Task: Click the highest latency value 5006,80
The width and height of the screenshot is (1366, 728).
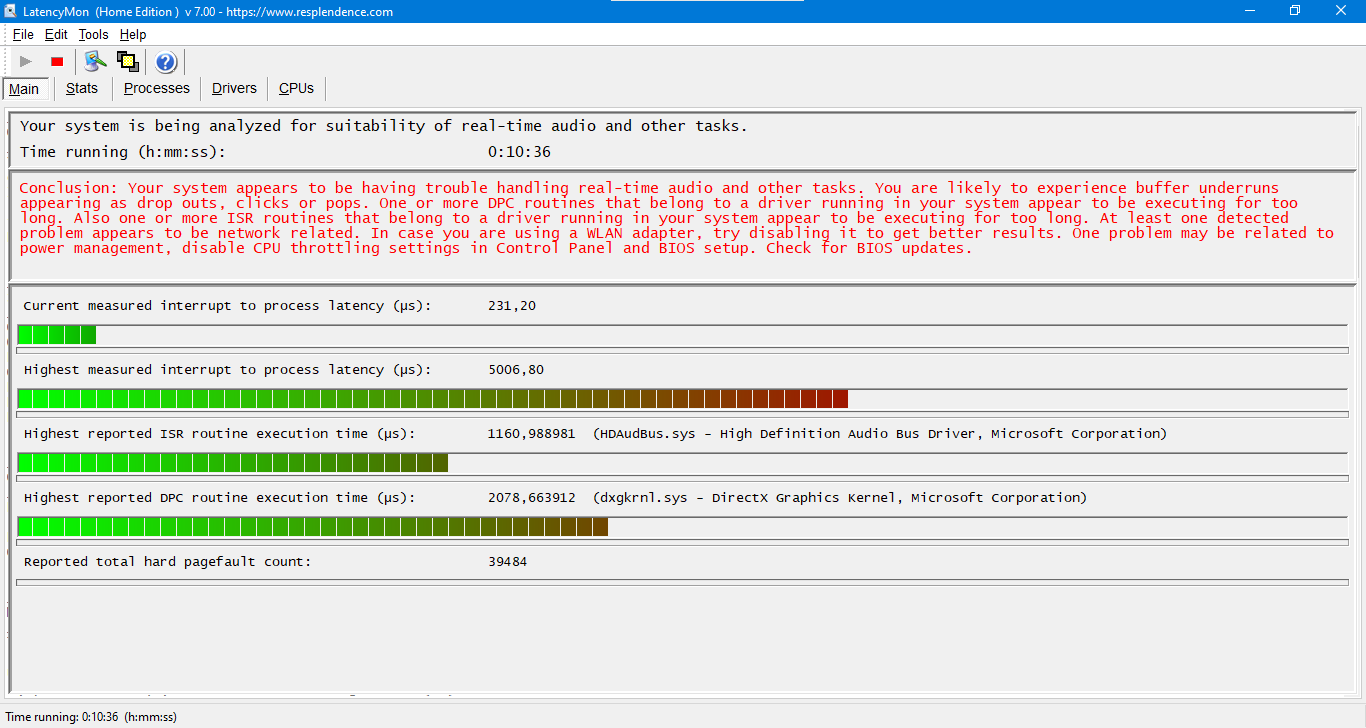Action: (516, 370)
